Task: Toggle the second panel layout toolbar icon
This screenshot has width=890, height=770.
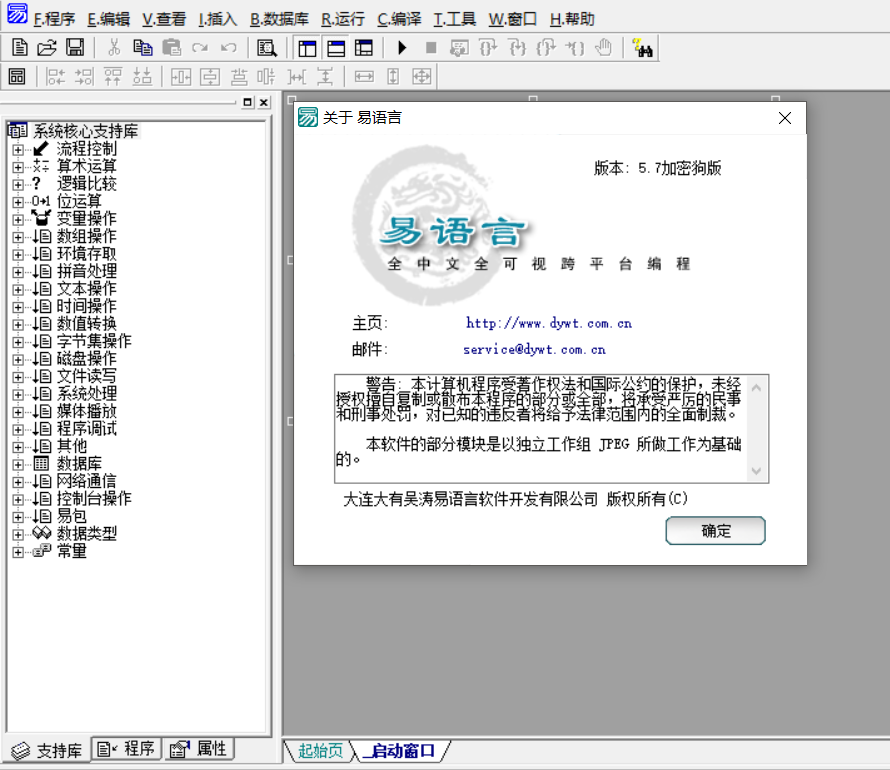Action: pyautogui.click(x=336, y=48)
